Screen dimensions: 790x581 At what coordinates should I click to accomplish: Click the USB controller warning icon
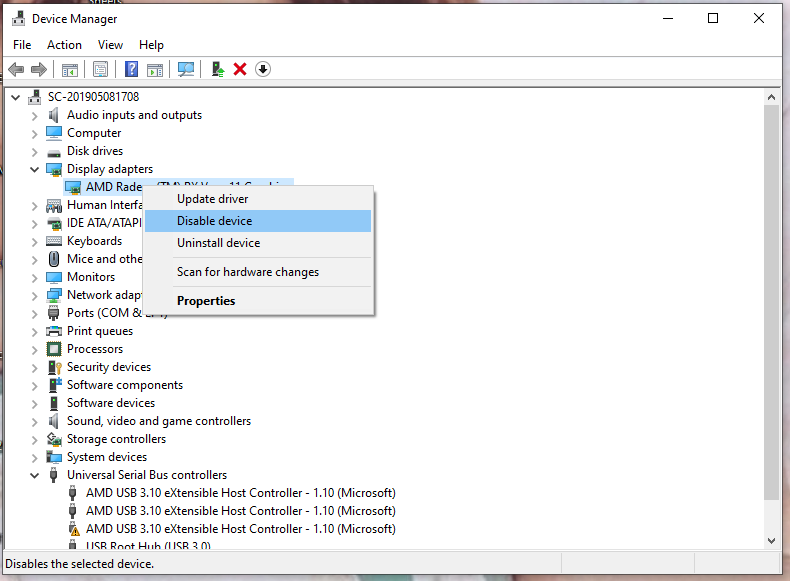(x=74, y=529)
